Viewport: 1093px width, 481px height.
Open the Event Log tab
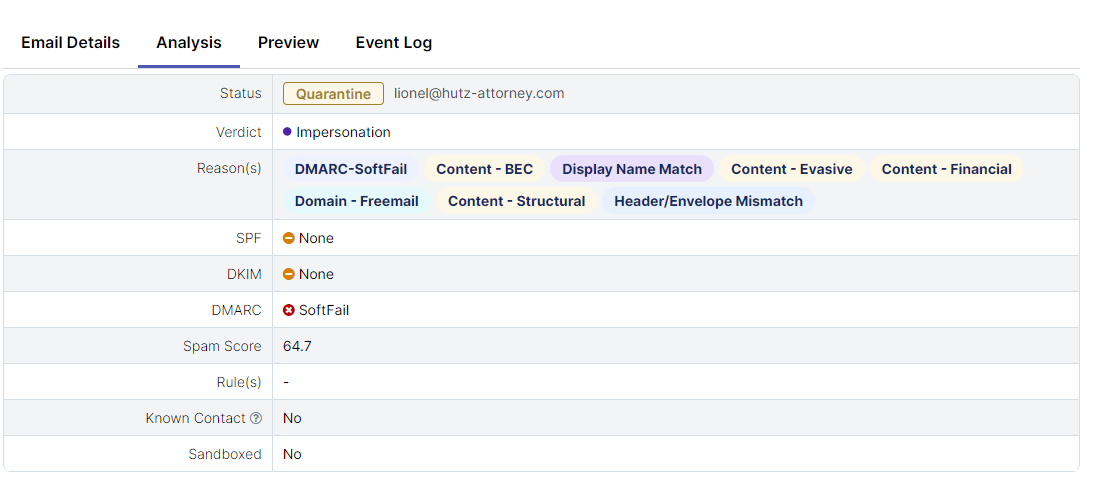394,42
